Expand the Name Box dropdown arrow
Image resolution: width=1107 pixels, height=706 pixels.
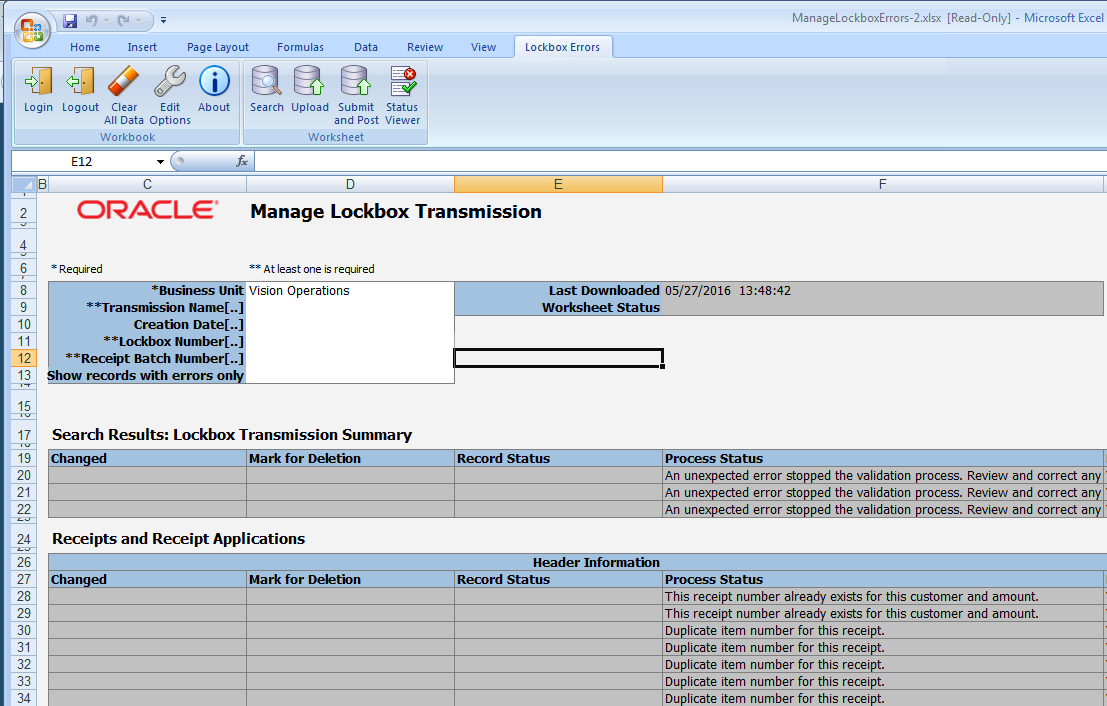tap(160, 162)
